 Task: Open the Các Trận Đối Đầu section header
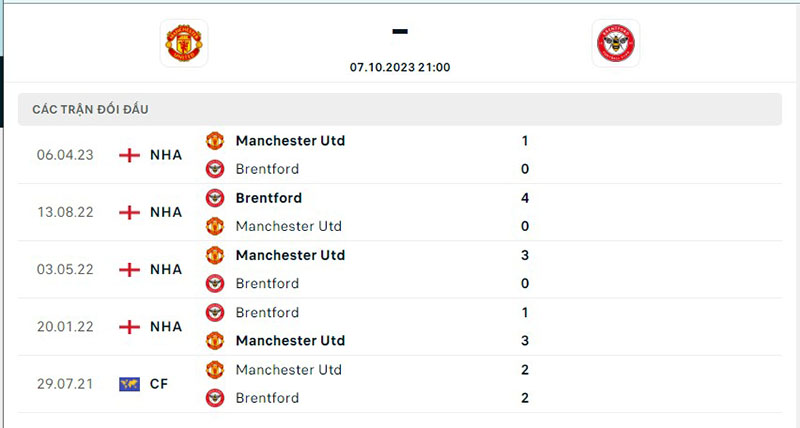[x=90, y=109]
